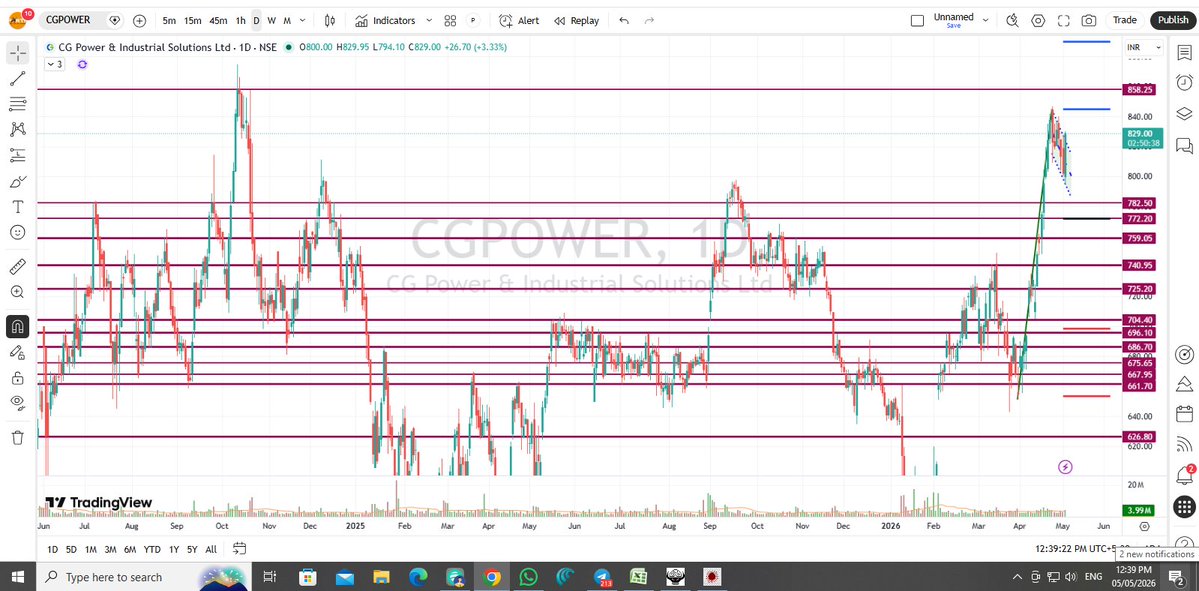Open the object tree layers icon
The height and width of the screenshot is (591, 1199).
point(1184,114)
